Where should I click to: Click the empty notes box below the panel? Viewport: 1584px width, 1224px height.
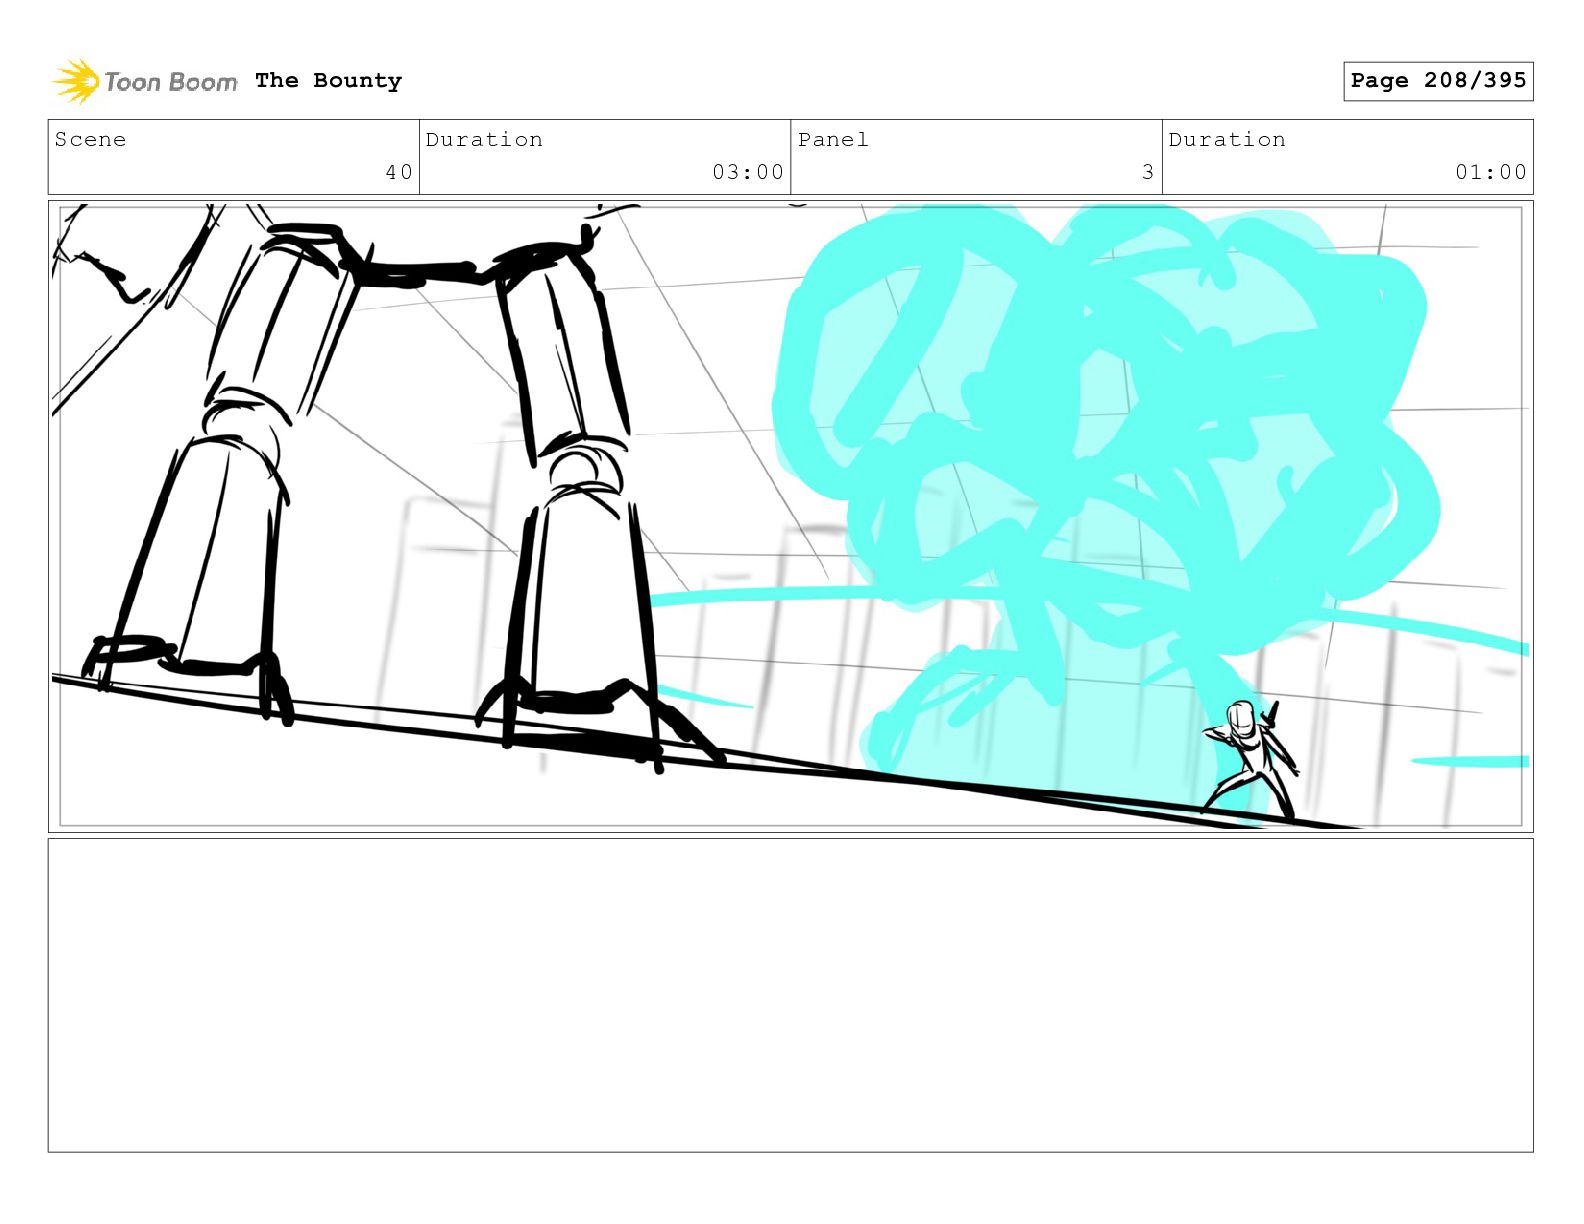(x=791, y=995)
